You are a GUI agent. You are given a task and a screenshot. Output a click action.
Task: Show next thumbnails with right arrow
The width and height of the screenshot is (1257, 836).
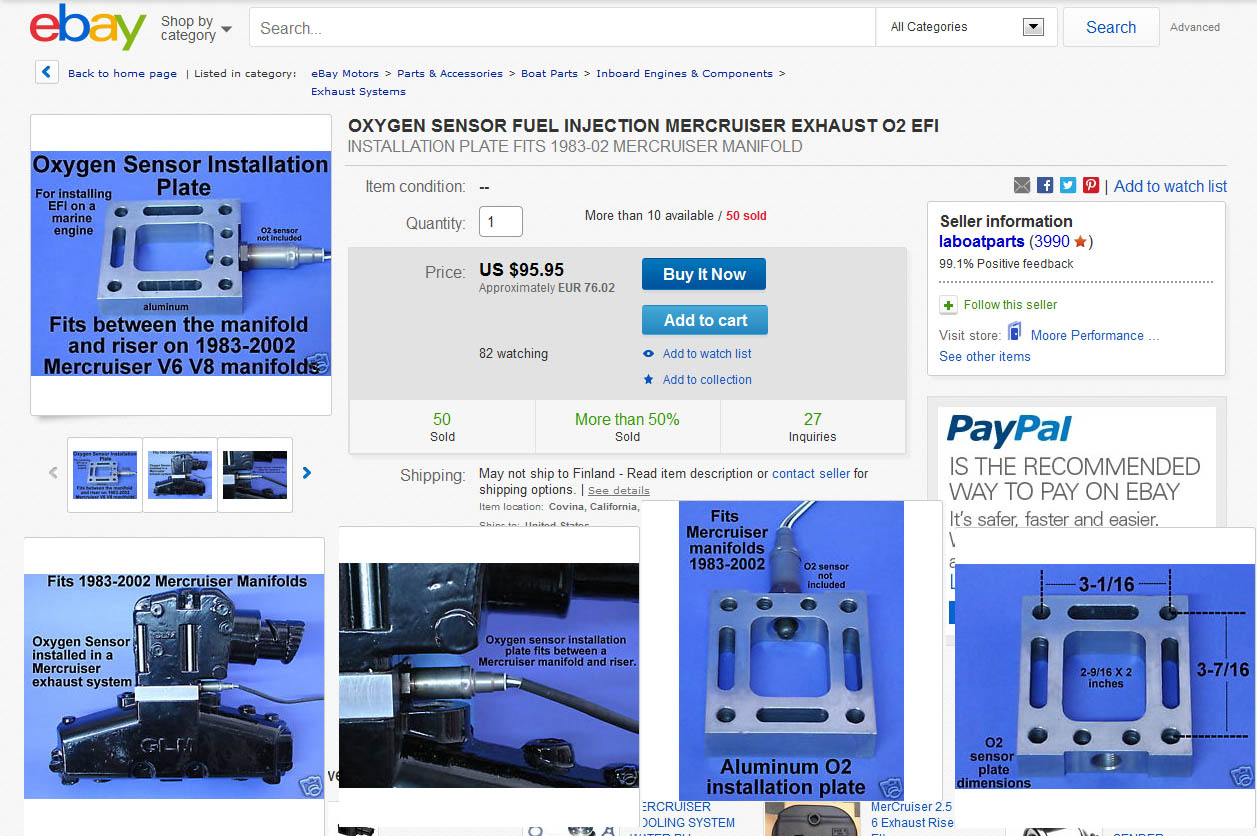[307, 473]
